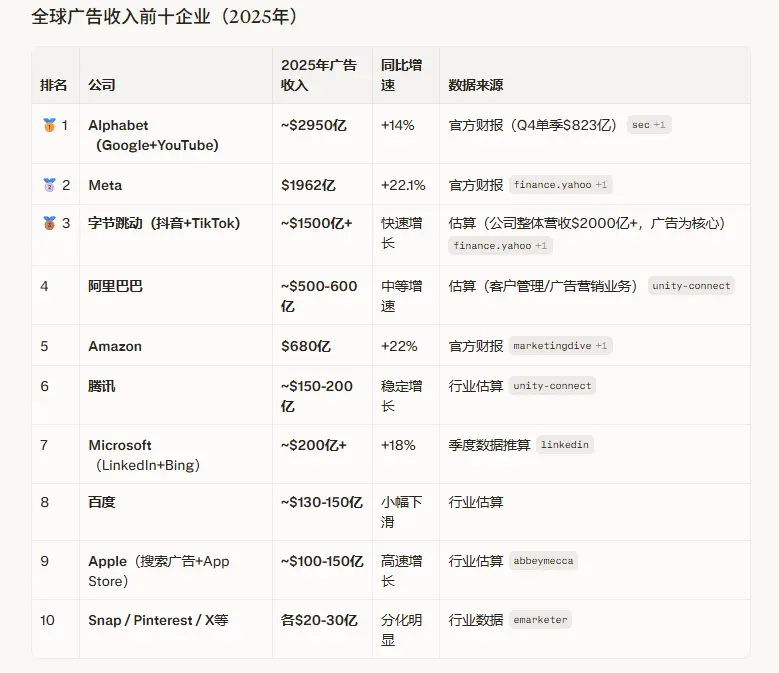779x673 pixels.
Task: Click the ~$130-150亿 revenue value
Action: (322, 502)
